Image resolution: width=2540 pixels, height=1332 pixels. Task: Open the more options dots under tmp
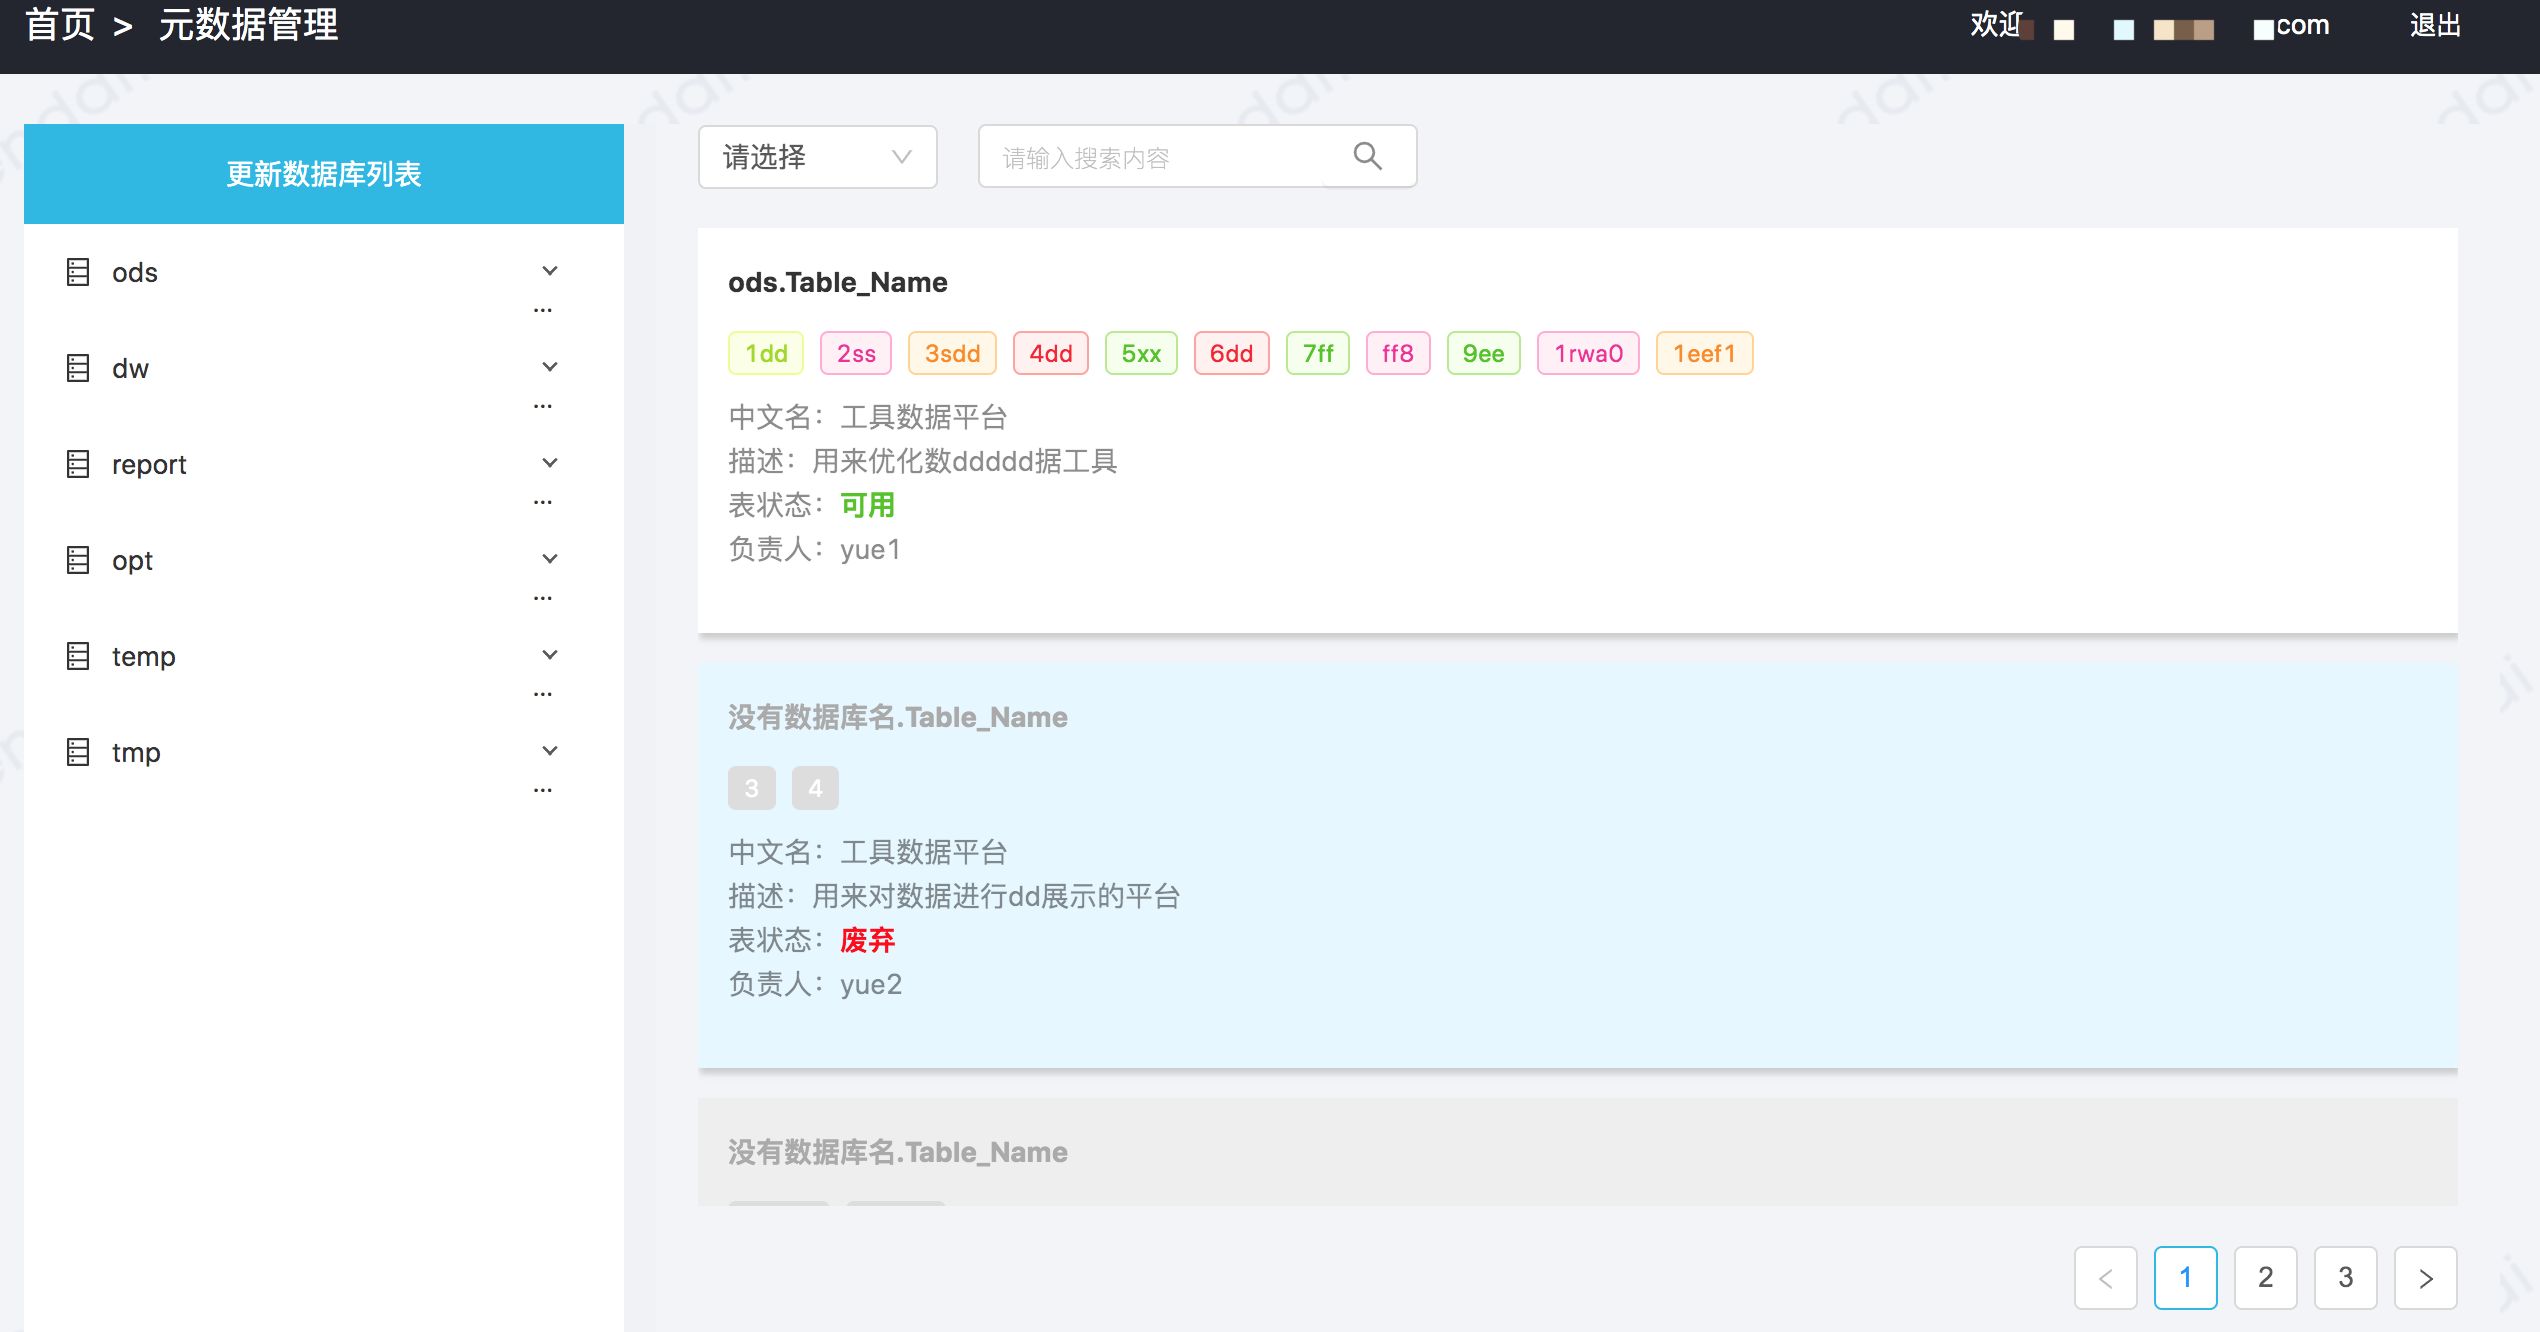pyautogui.click(x=543, y=791)
